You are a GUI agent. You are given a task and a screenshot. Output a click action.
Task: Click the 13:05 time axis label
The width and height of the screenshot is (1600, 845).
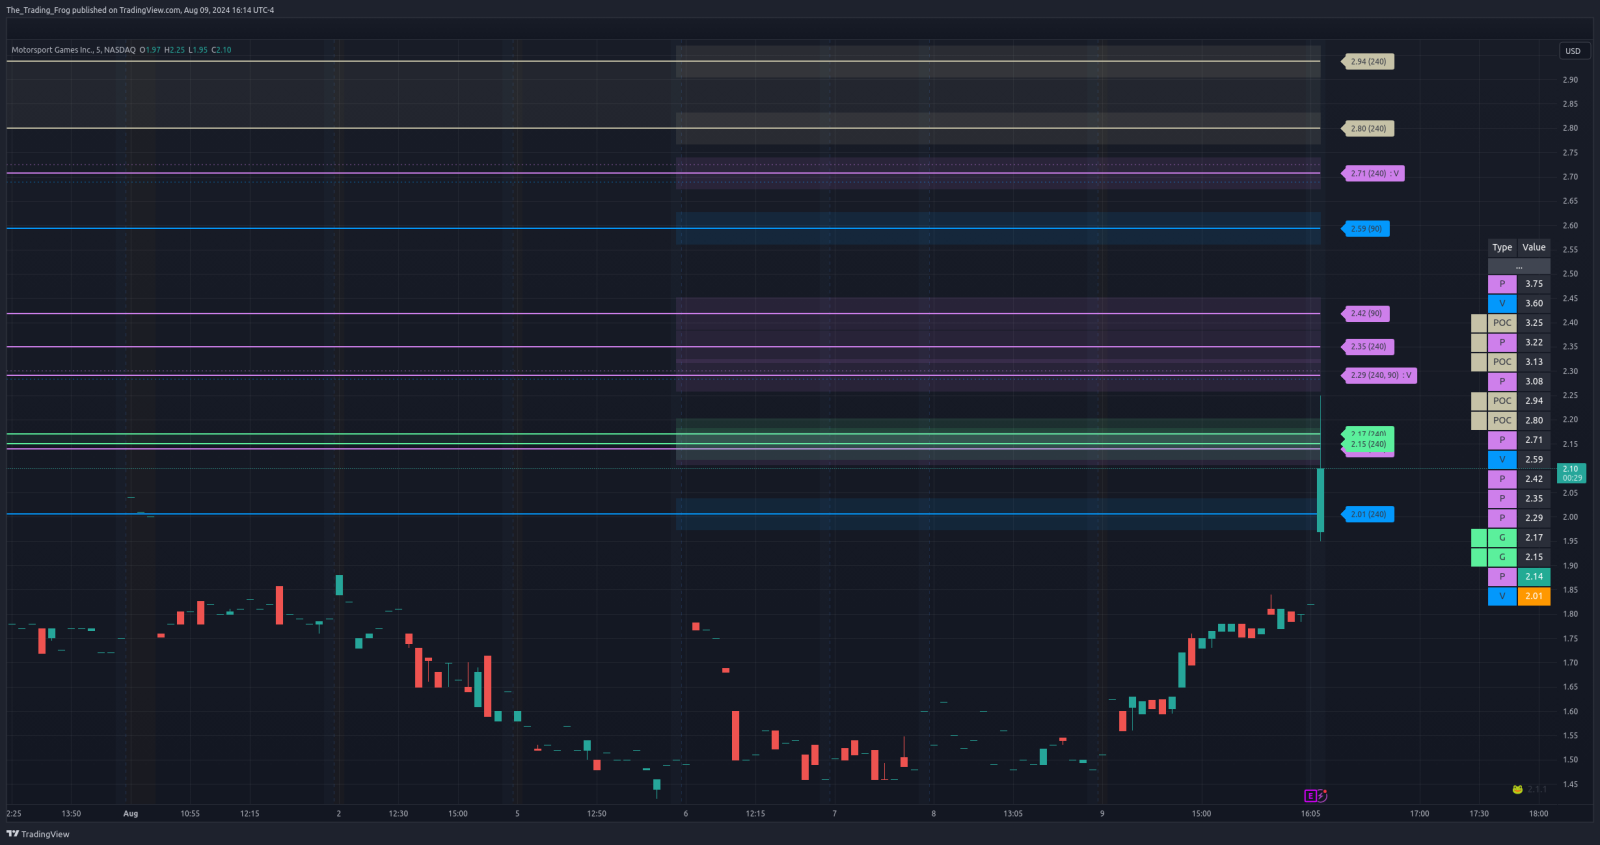click(1013, 814)
